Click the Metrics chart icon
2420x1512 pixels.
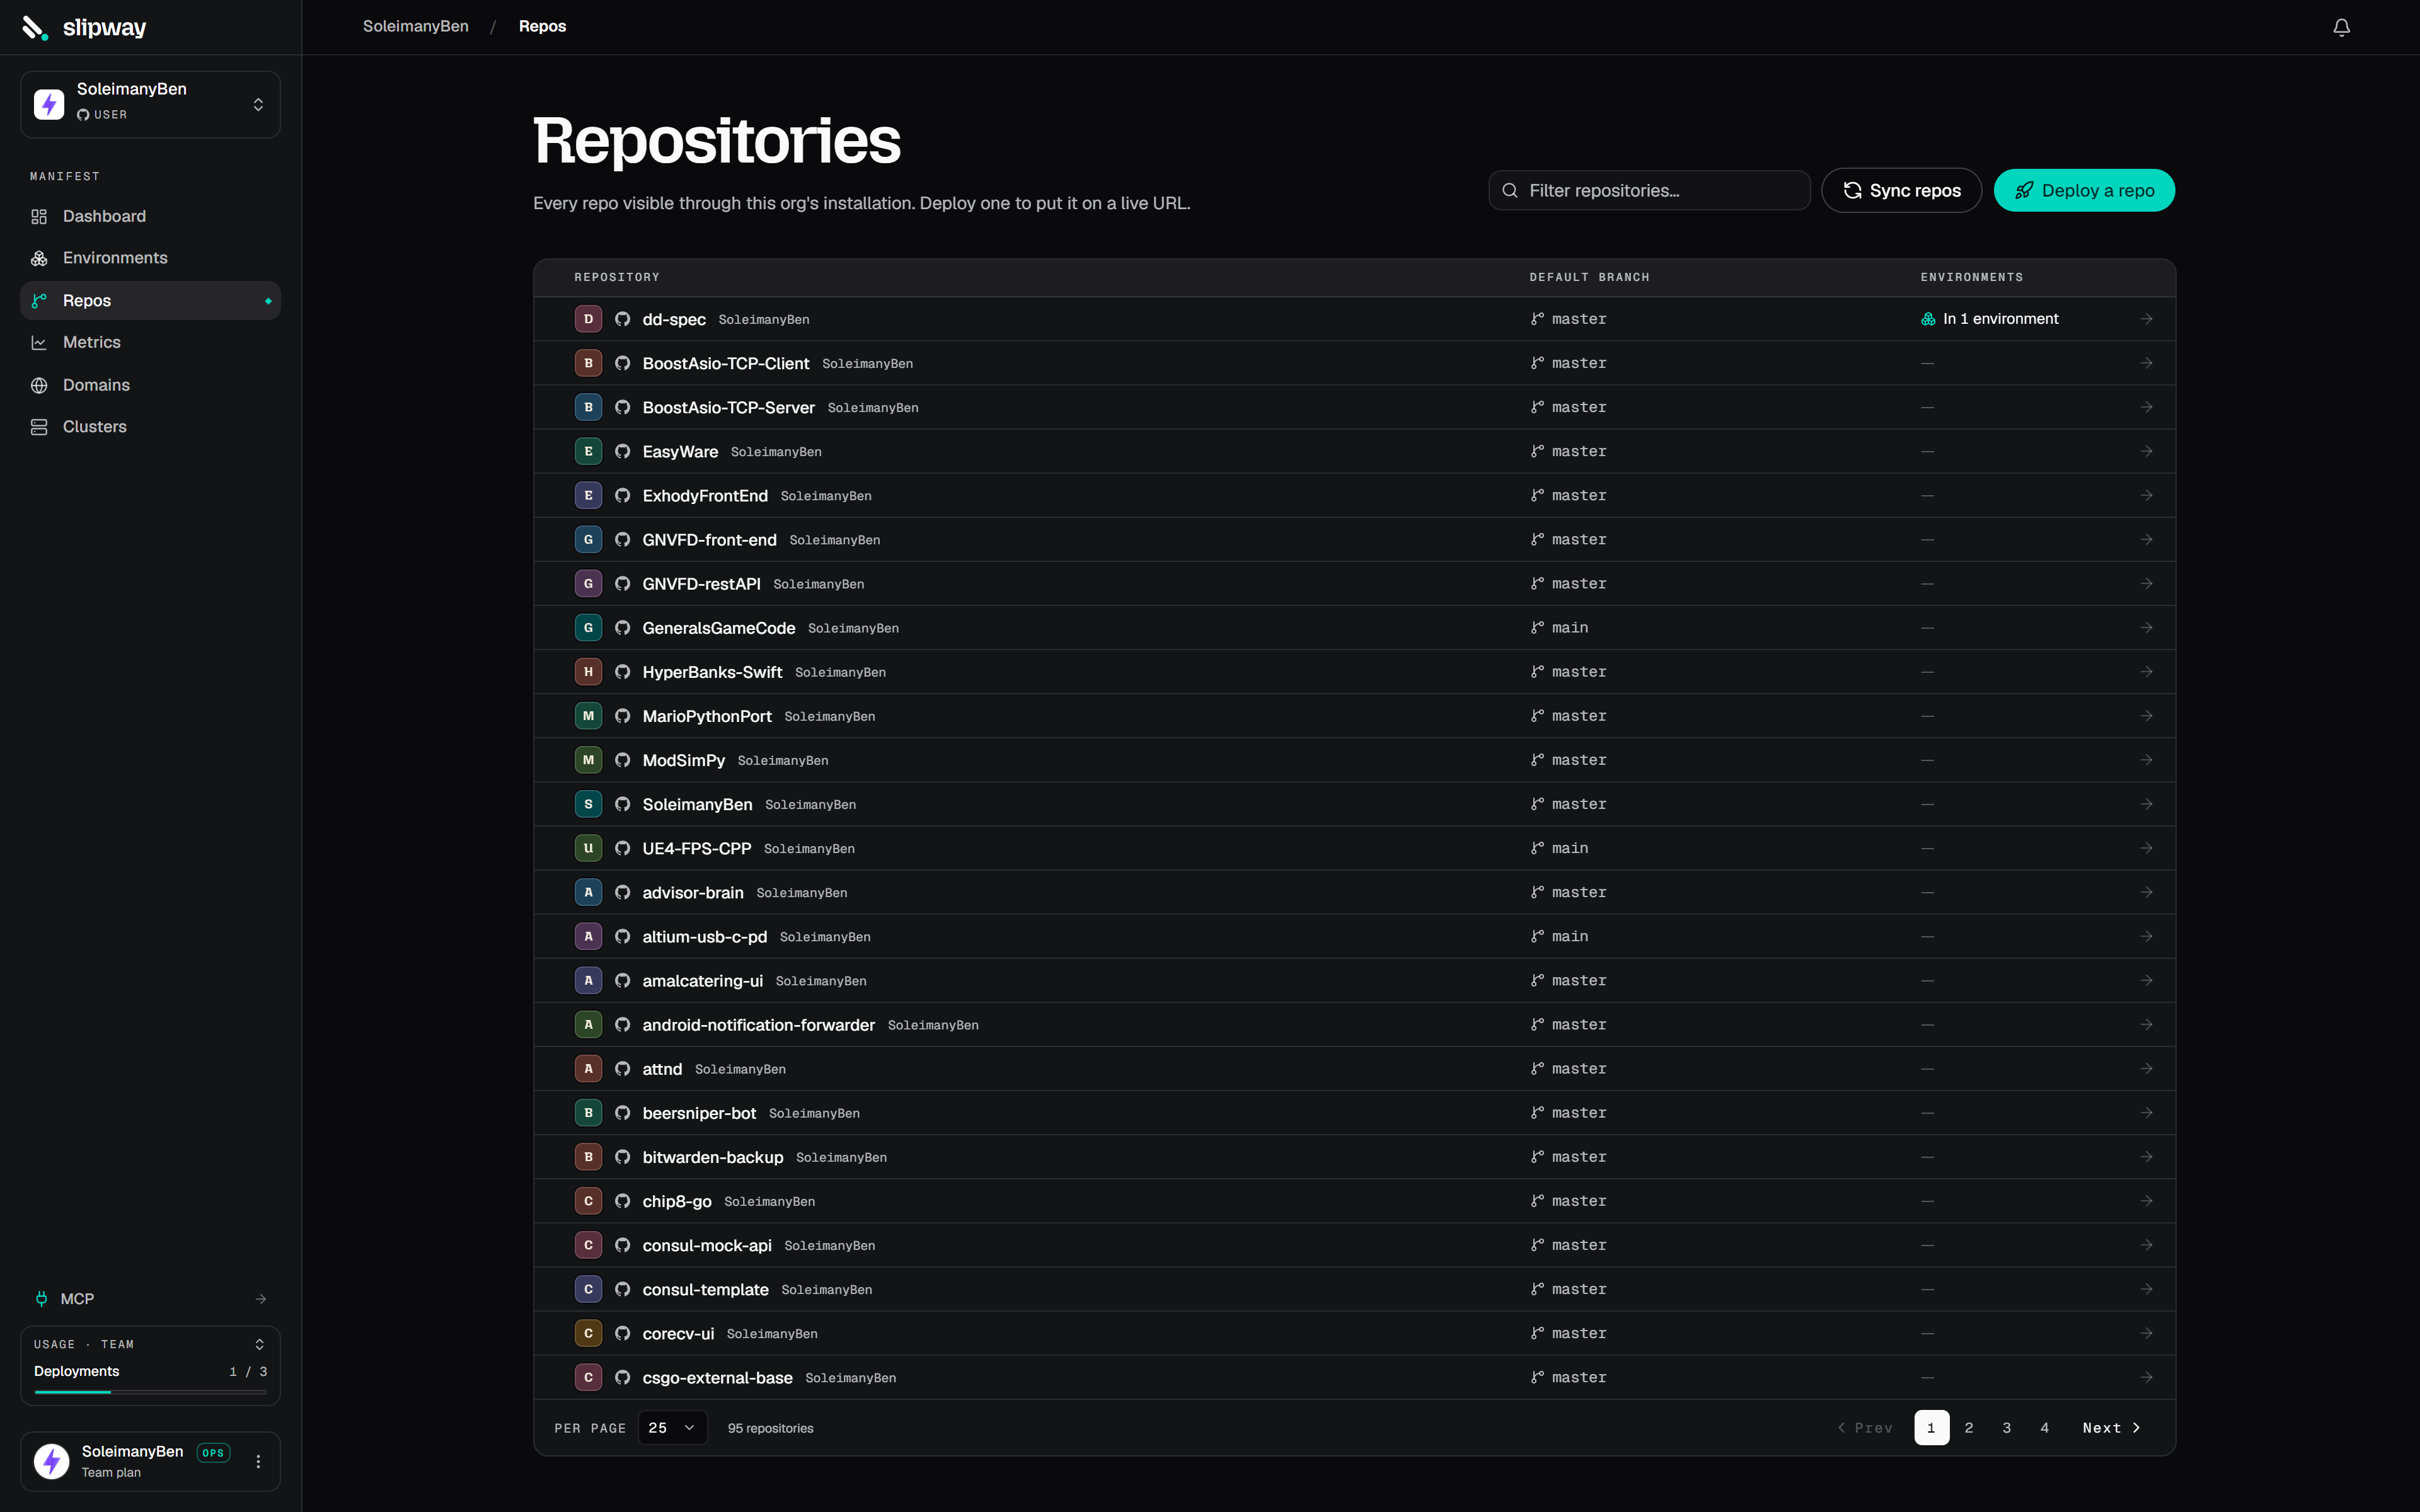(x=39, y=342)
